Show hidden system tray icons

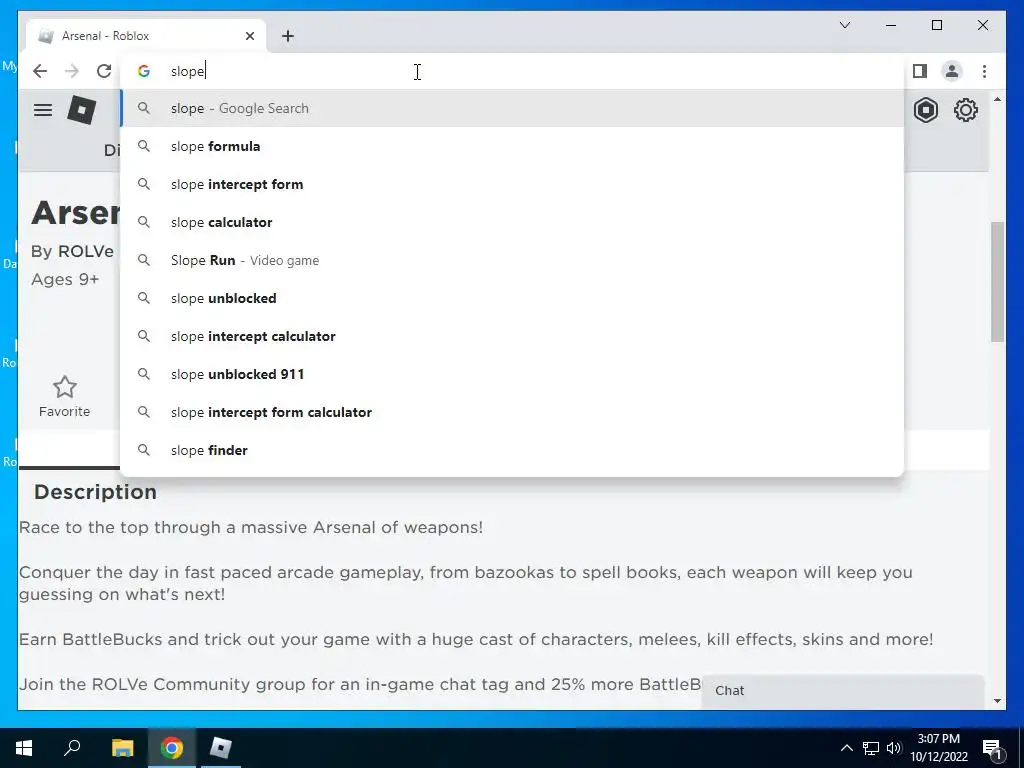846,748
